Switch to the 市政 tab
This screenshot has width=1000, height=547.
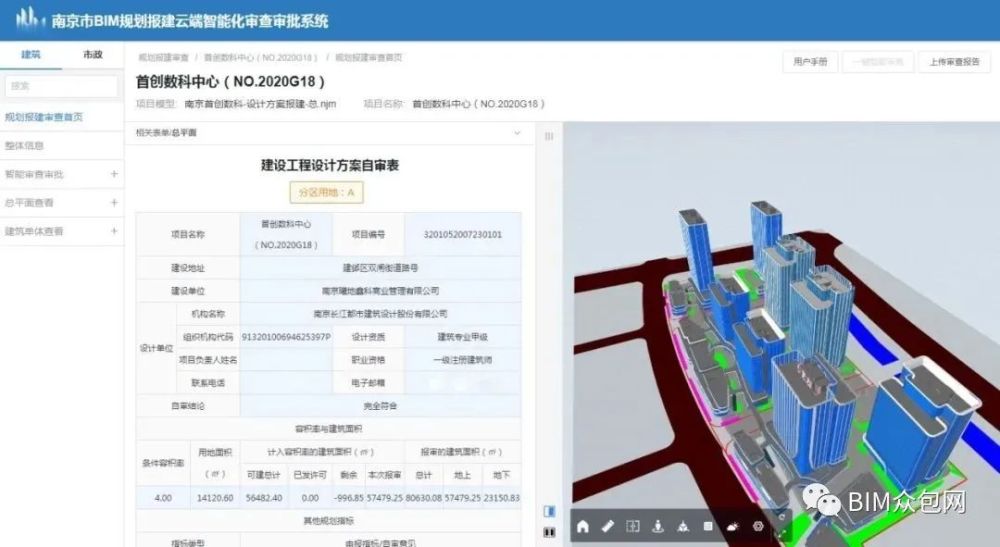[93, 55]
